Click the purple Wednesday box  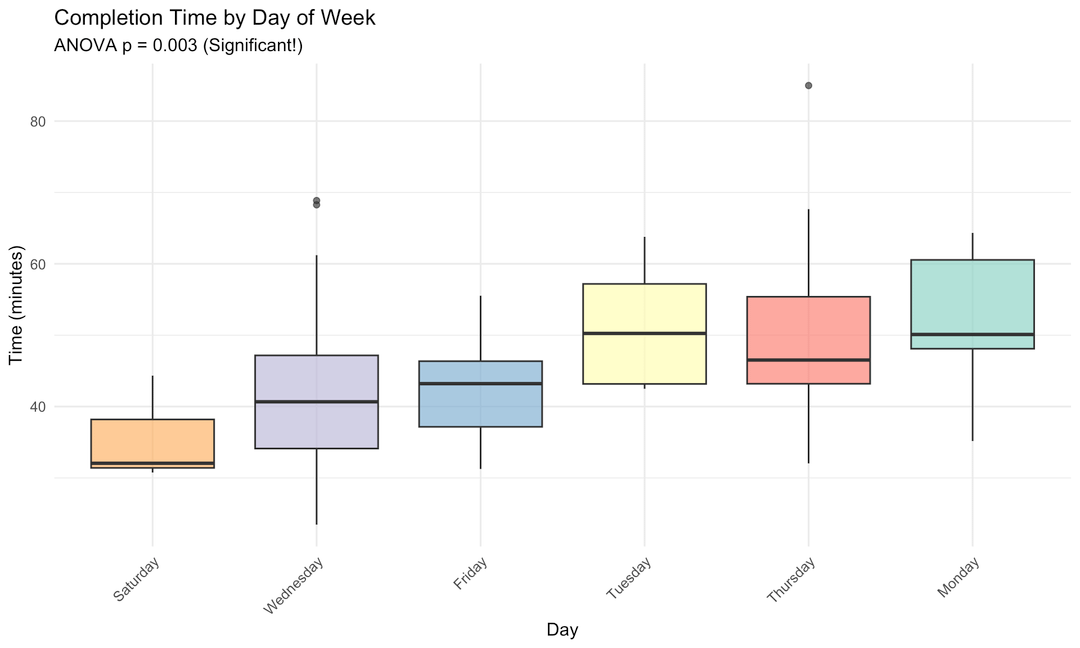click(x=316, y=401)
